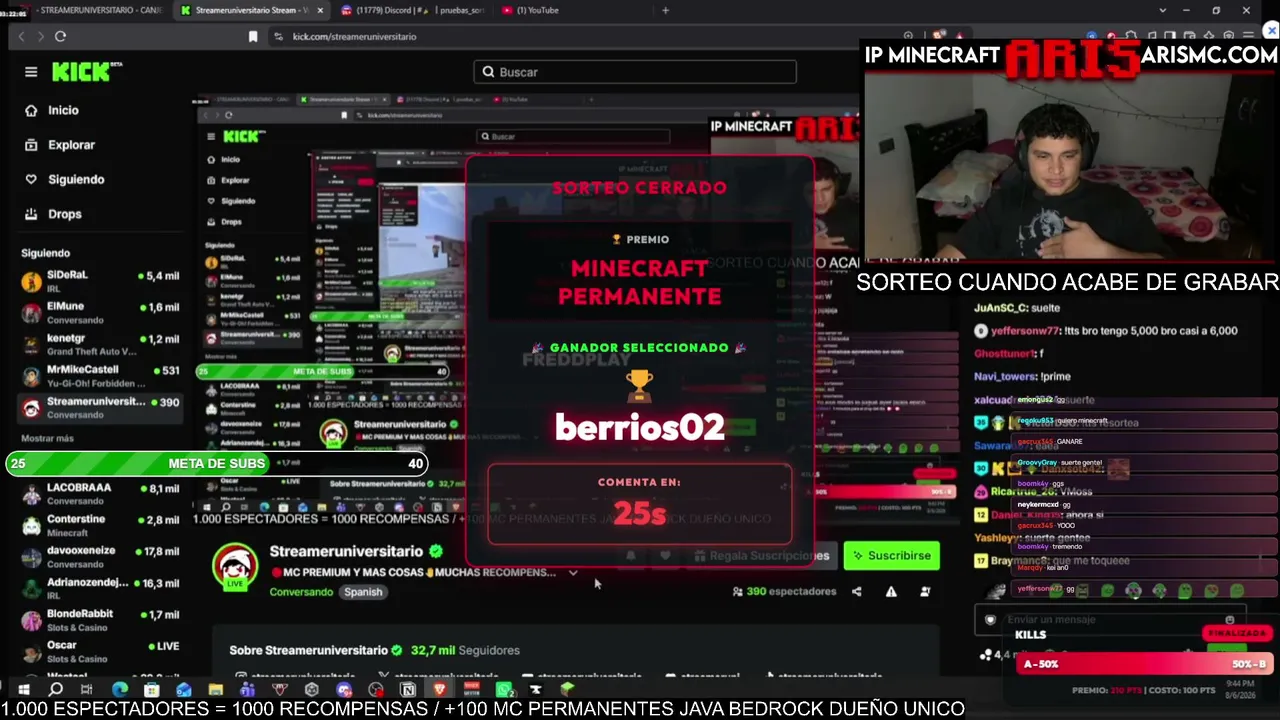Viewport: 1280px width, 720px height.
Task: Open the Kick sidebar hamburger menu
Action: point(31,72)
